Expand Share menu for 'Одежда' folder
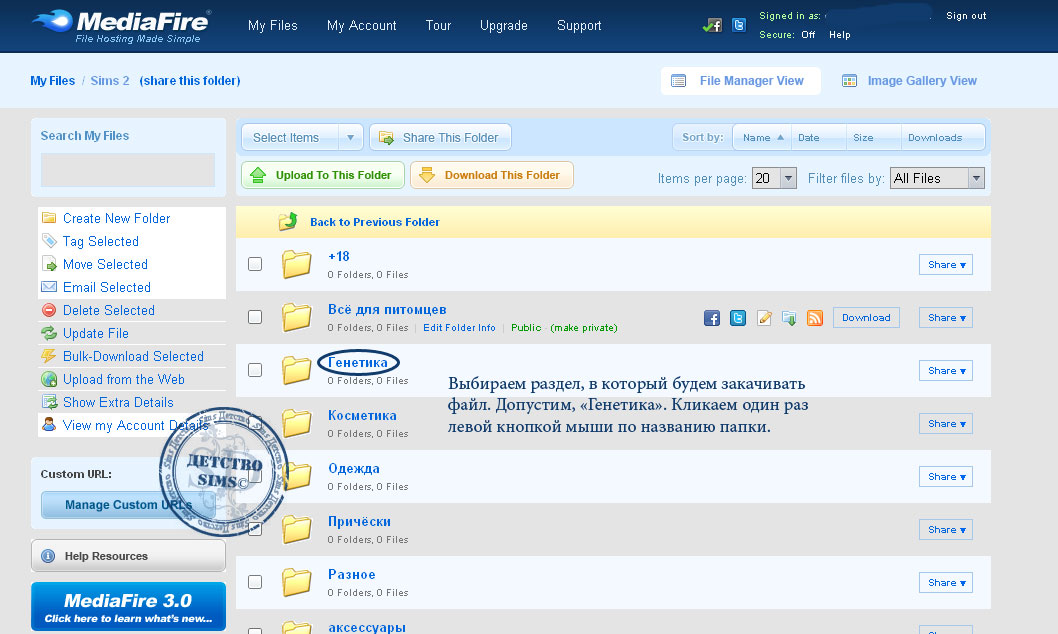 [x=946, y=476]
